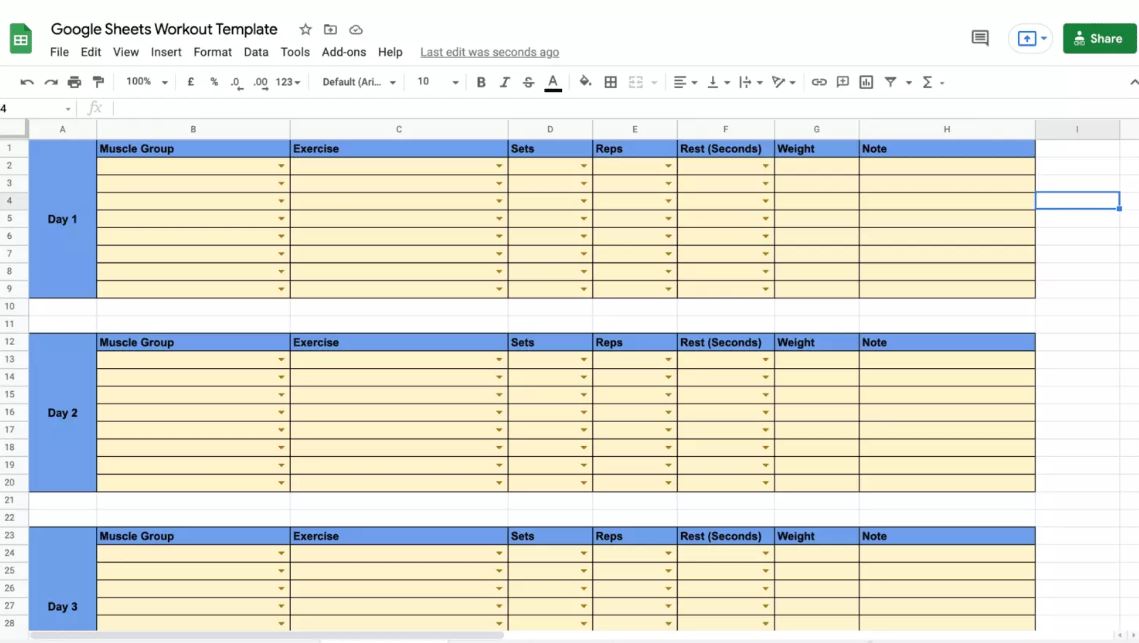Open the View menu

(126, 52)
